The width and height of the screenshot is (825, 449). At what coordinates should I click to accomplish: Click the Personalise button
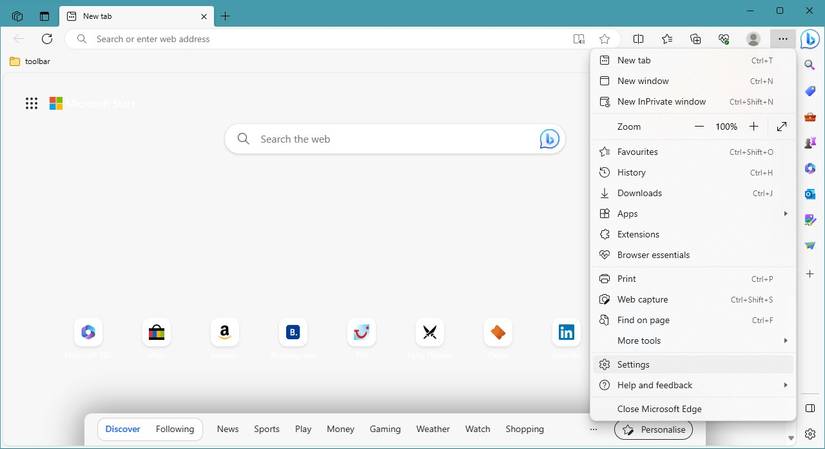click(x=653, y=429)
